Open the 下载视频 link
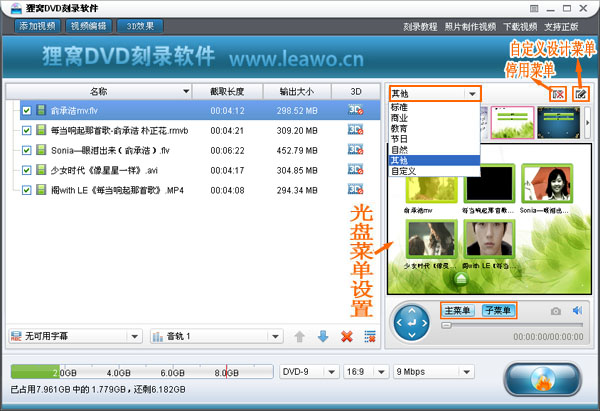The image size is (600, 411). 520,26
